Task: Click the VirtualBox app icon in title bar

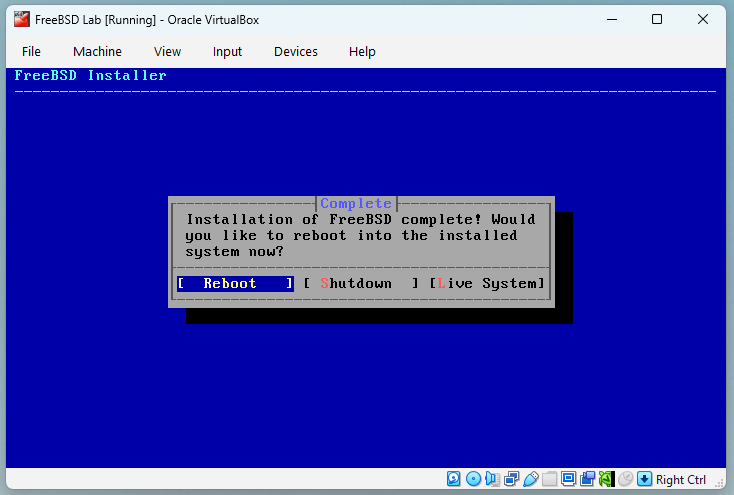Action: [22, 20]
